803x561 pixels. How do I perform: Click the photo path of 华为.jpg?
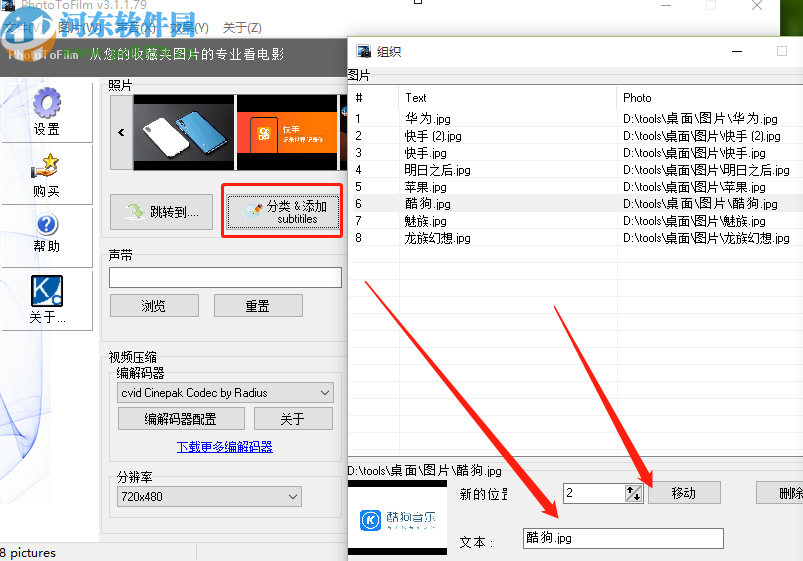pos(700,119)
